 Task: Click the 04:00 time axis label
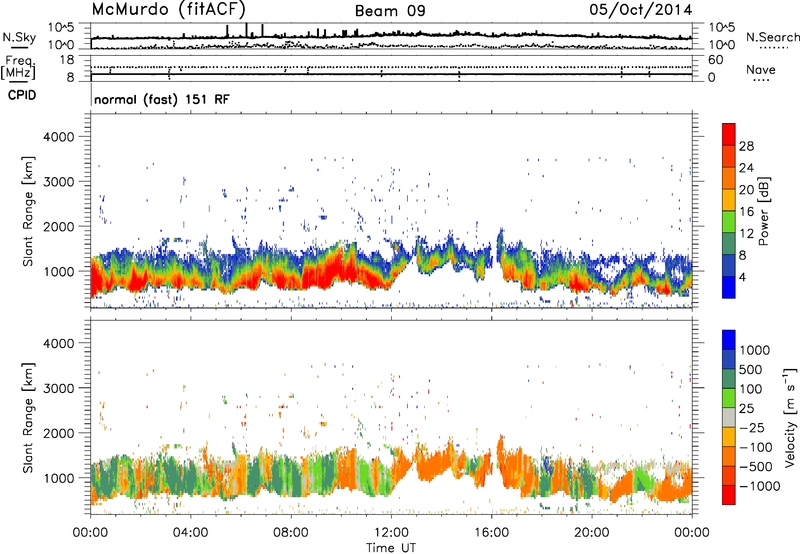tap(191, 532)
